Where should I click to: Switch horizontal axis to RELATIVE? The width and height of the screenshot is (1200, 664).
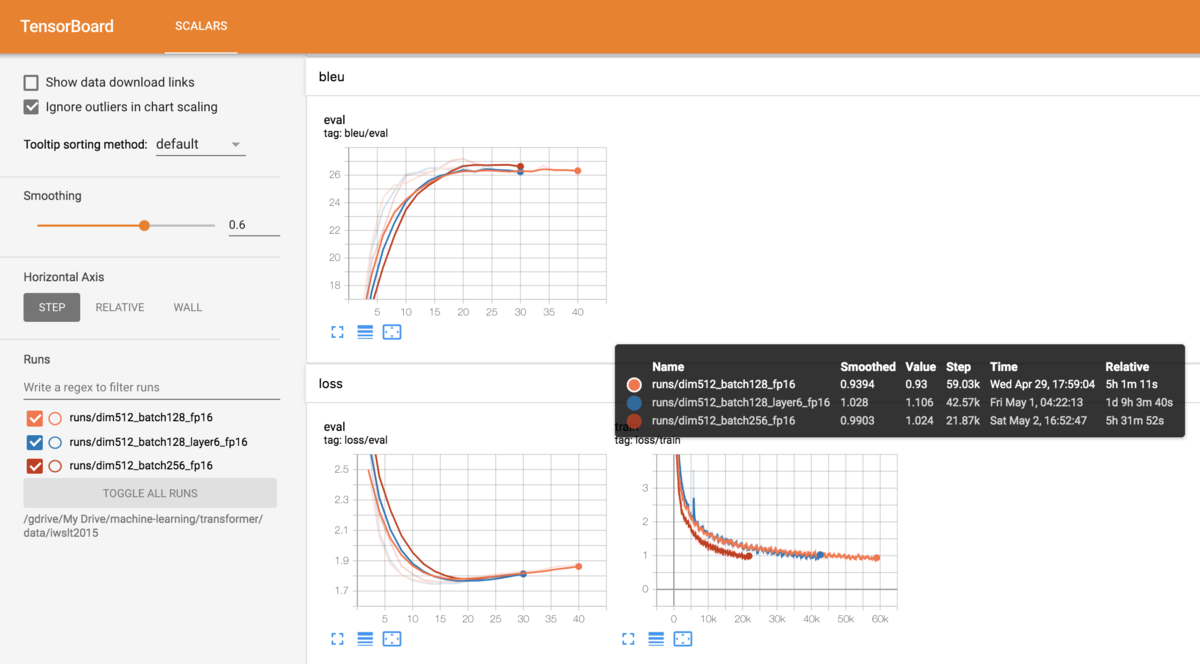[x=120, y=307]
